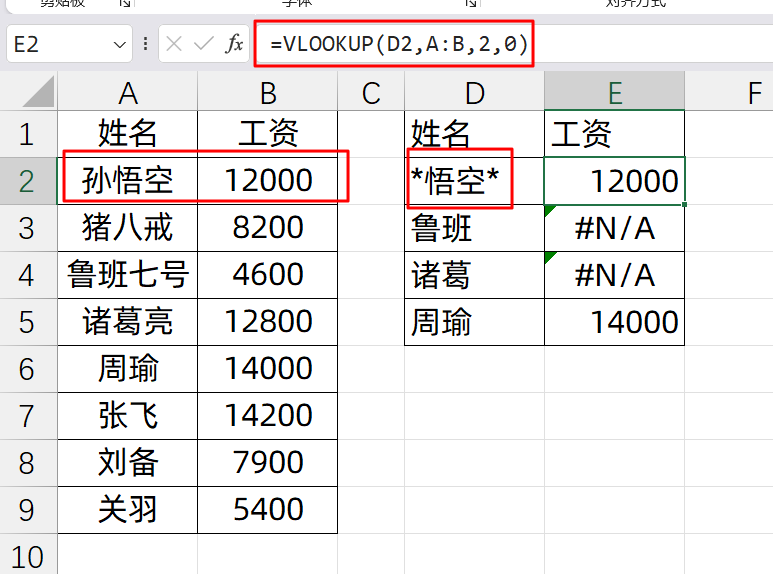Click cell B6 with value 14000
The image size is (773, 574).
[x=268, y=369]
